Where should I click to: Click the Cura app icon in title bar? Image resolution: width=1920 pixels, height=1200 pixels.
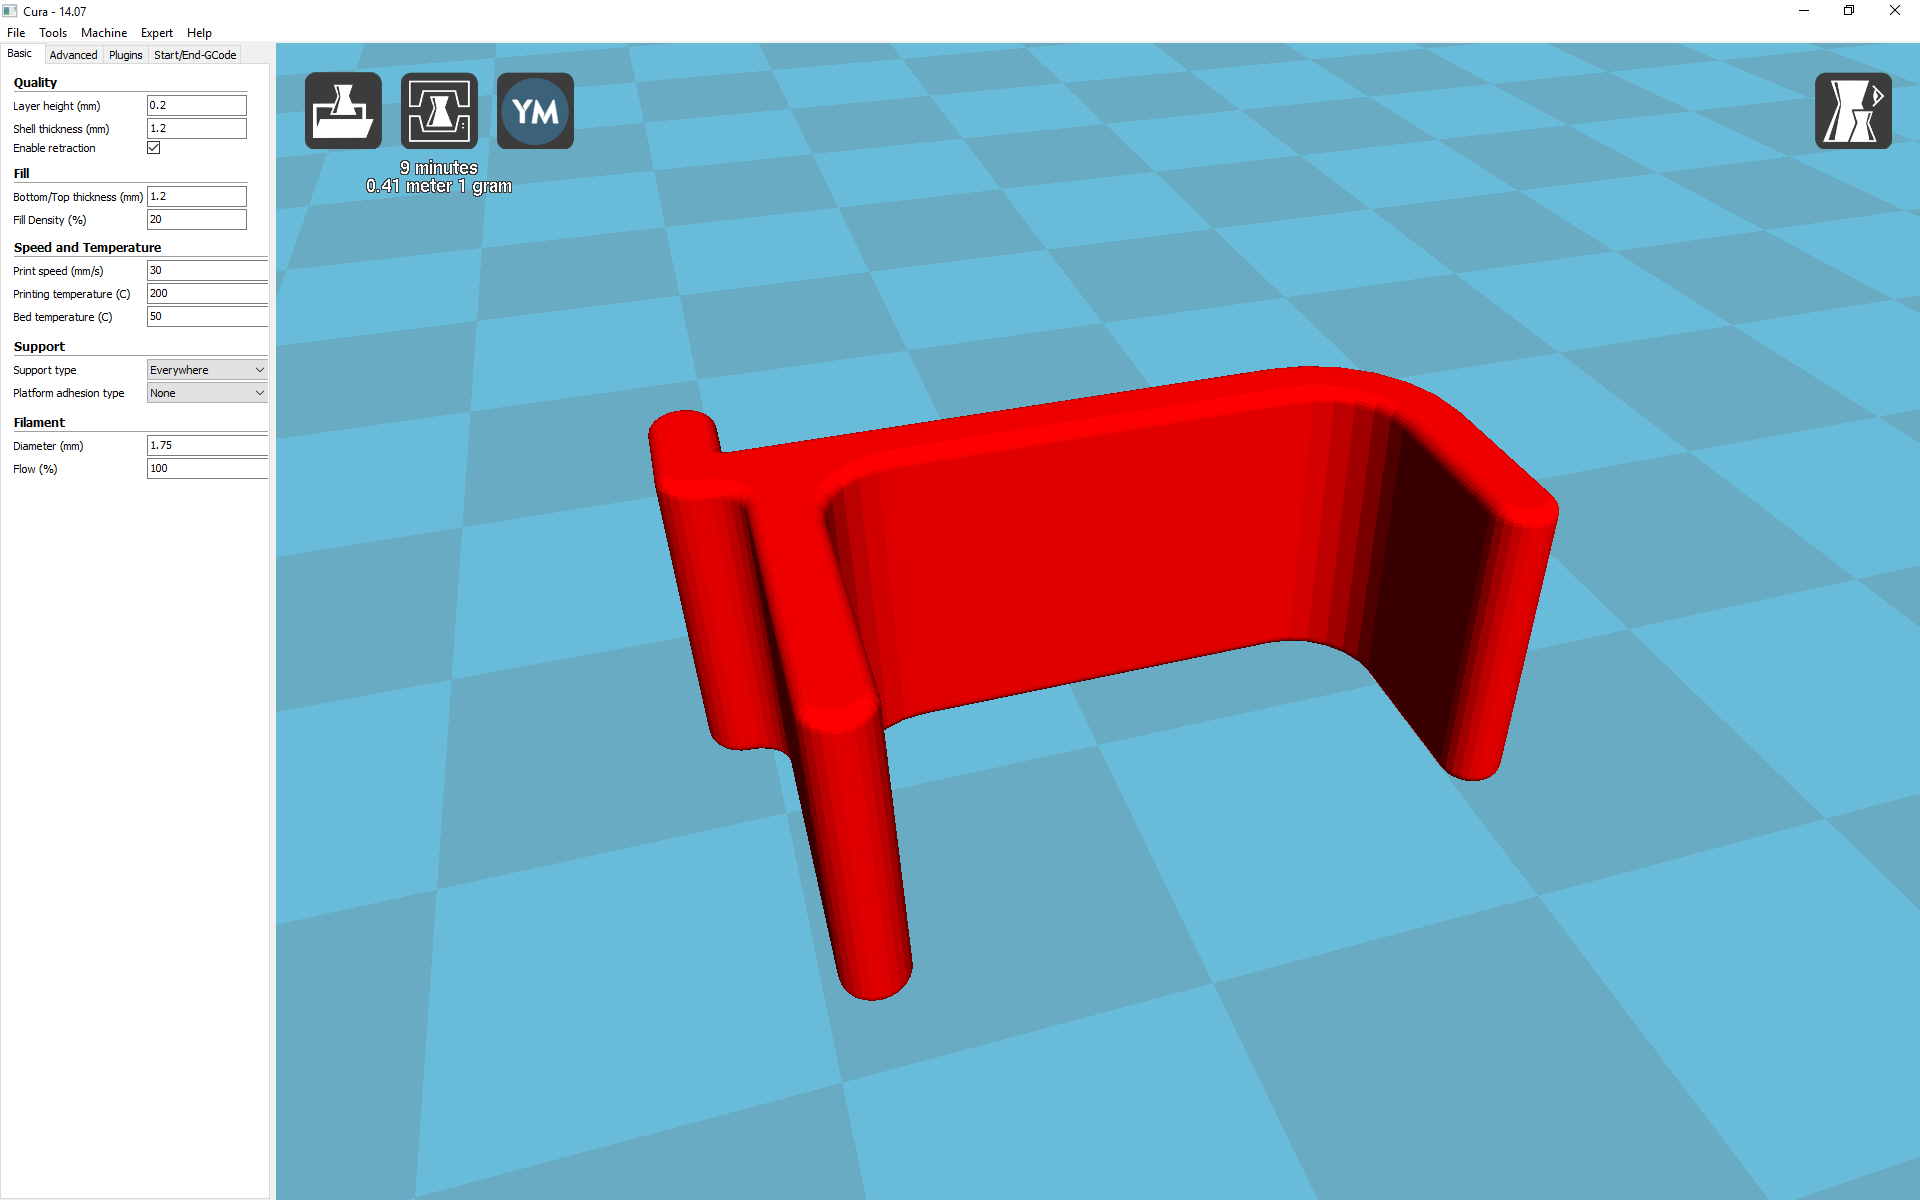coord(10,11)
